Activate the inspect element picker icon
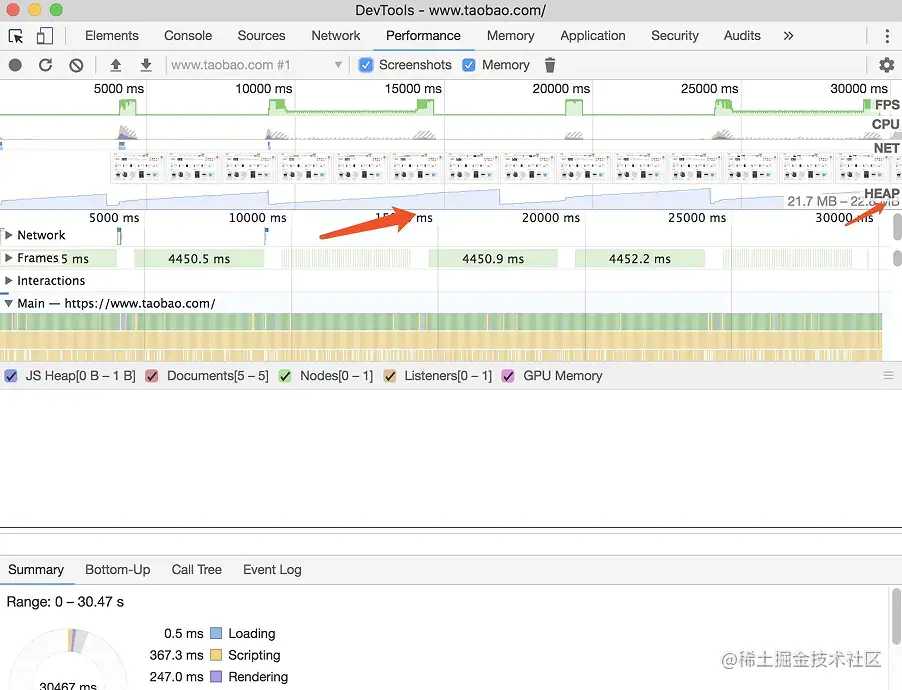Screen dimensions: 902x690 [x=16, y=36]
